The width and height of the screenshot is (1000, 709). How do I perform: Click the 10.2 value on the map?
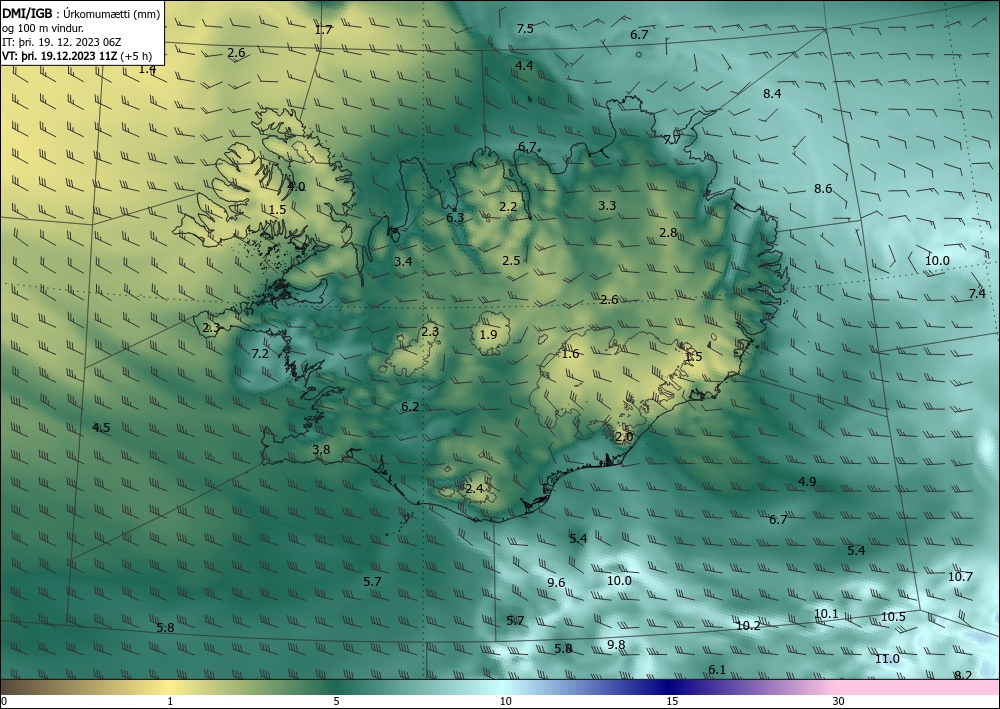pyautogui.click(x=748, y=625)
